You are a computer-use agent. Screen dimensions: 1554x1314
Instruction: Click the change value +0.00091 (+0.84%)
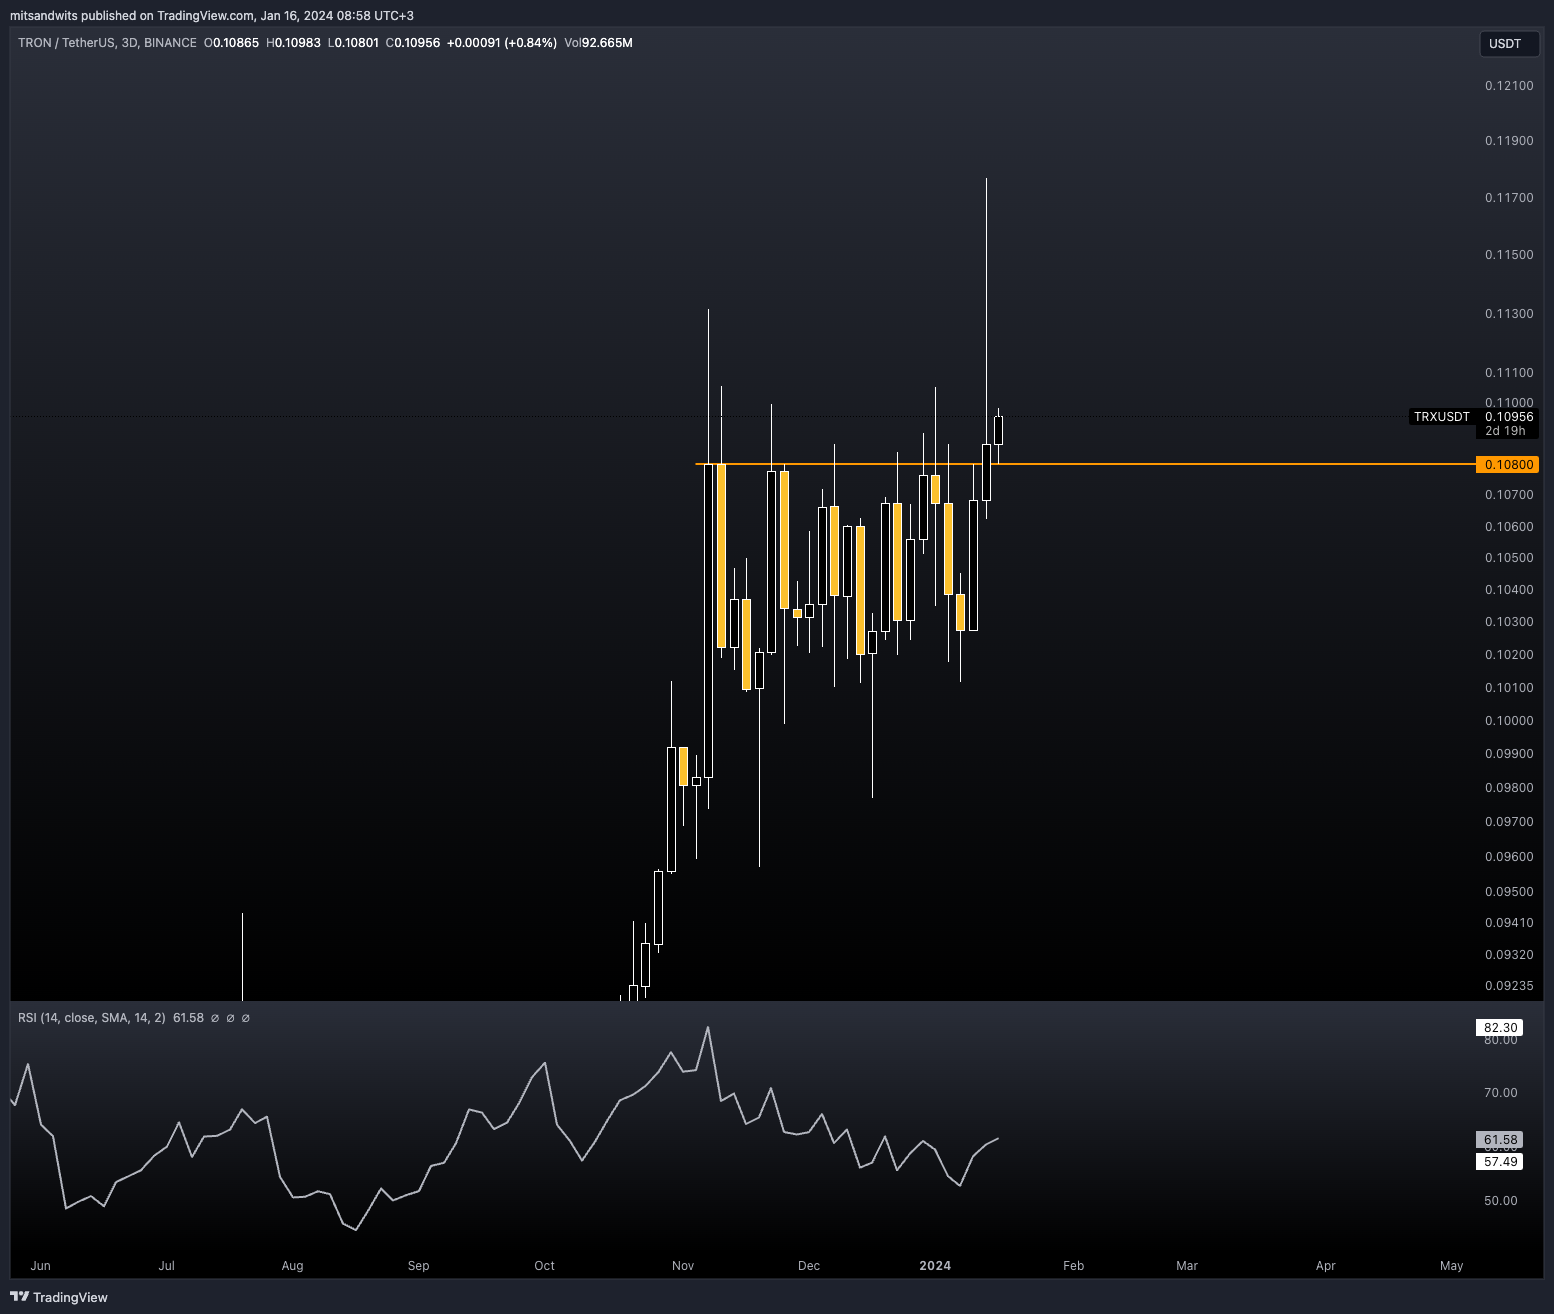[x=502, y=43]
